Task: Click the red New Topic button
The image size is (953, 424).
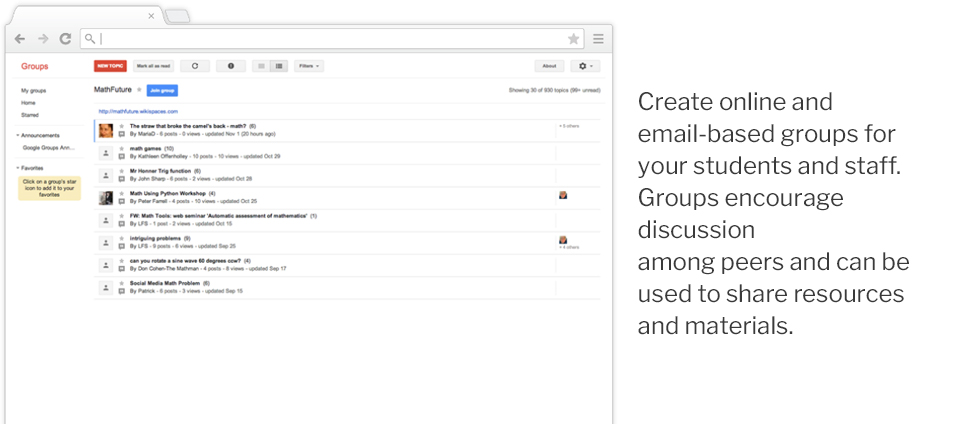Action: [110, 66]
